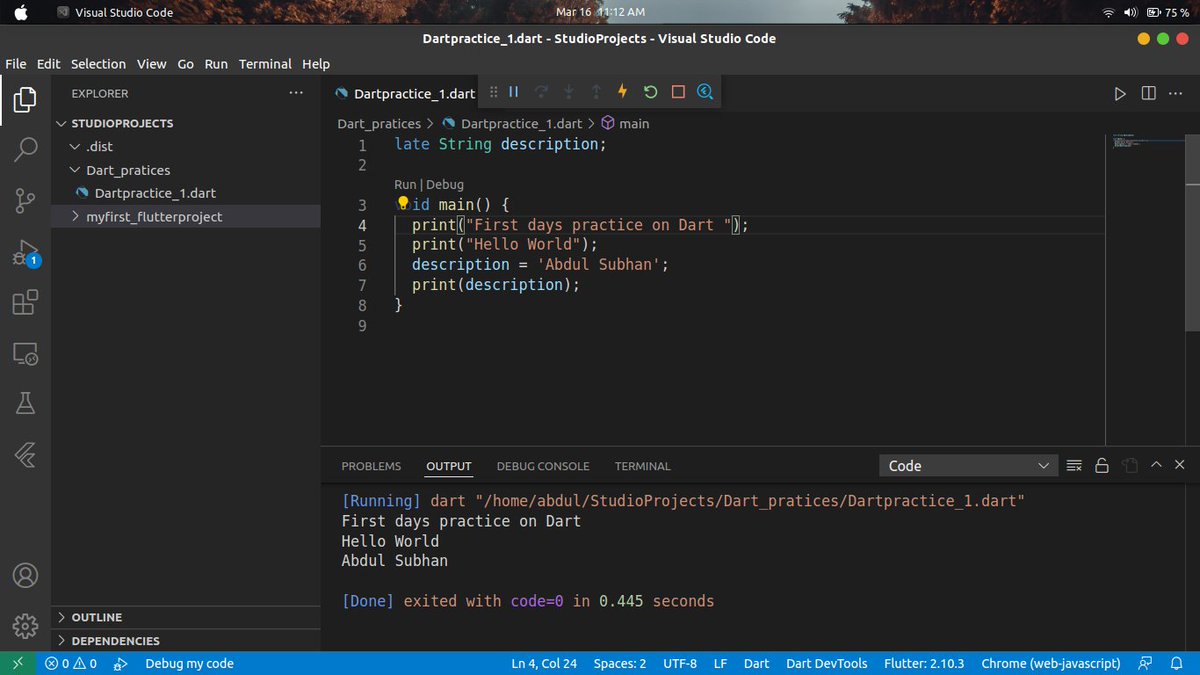
Task: Show code actions via the lightbulb
Action: pyautogui.click(x=403, y=203)
